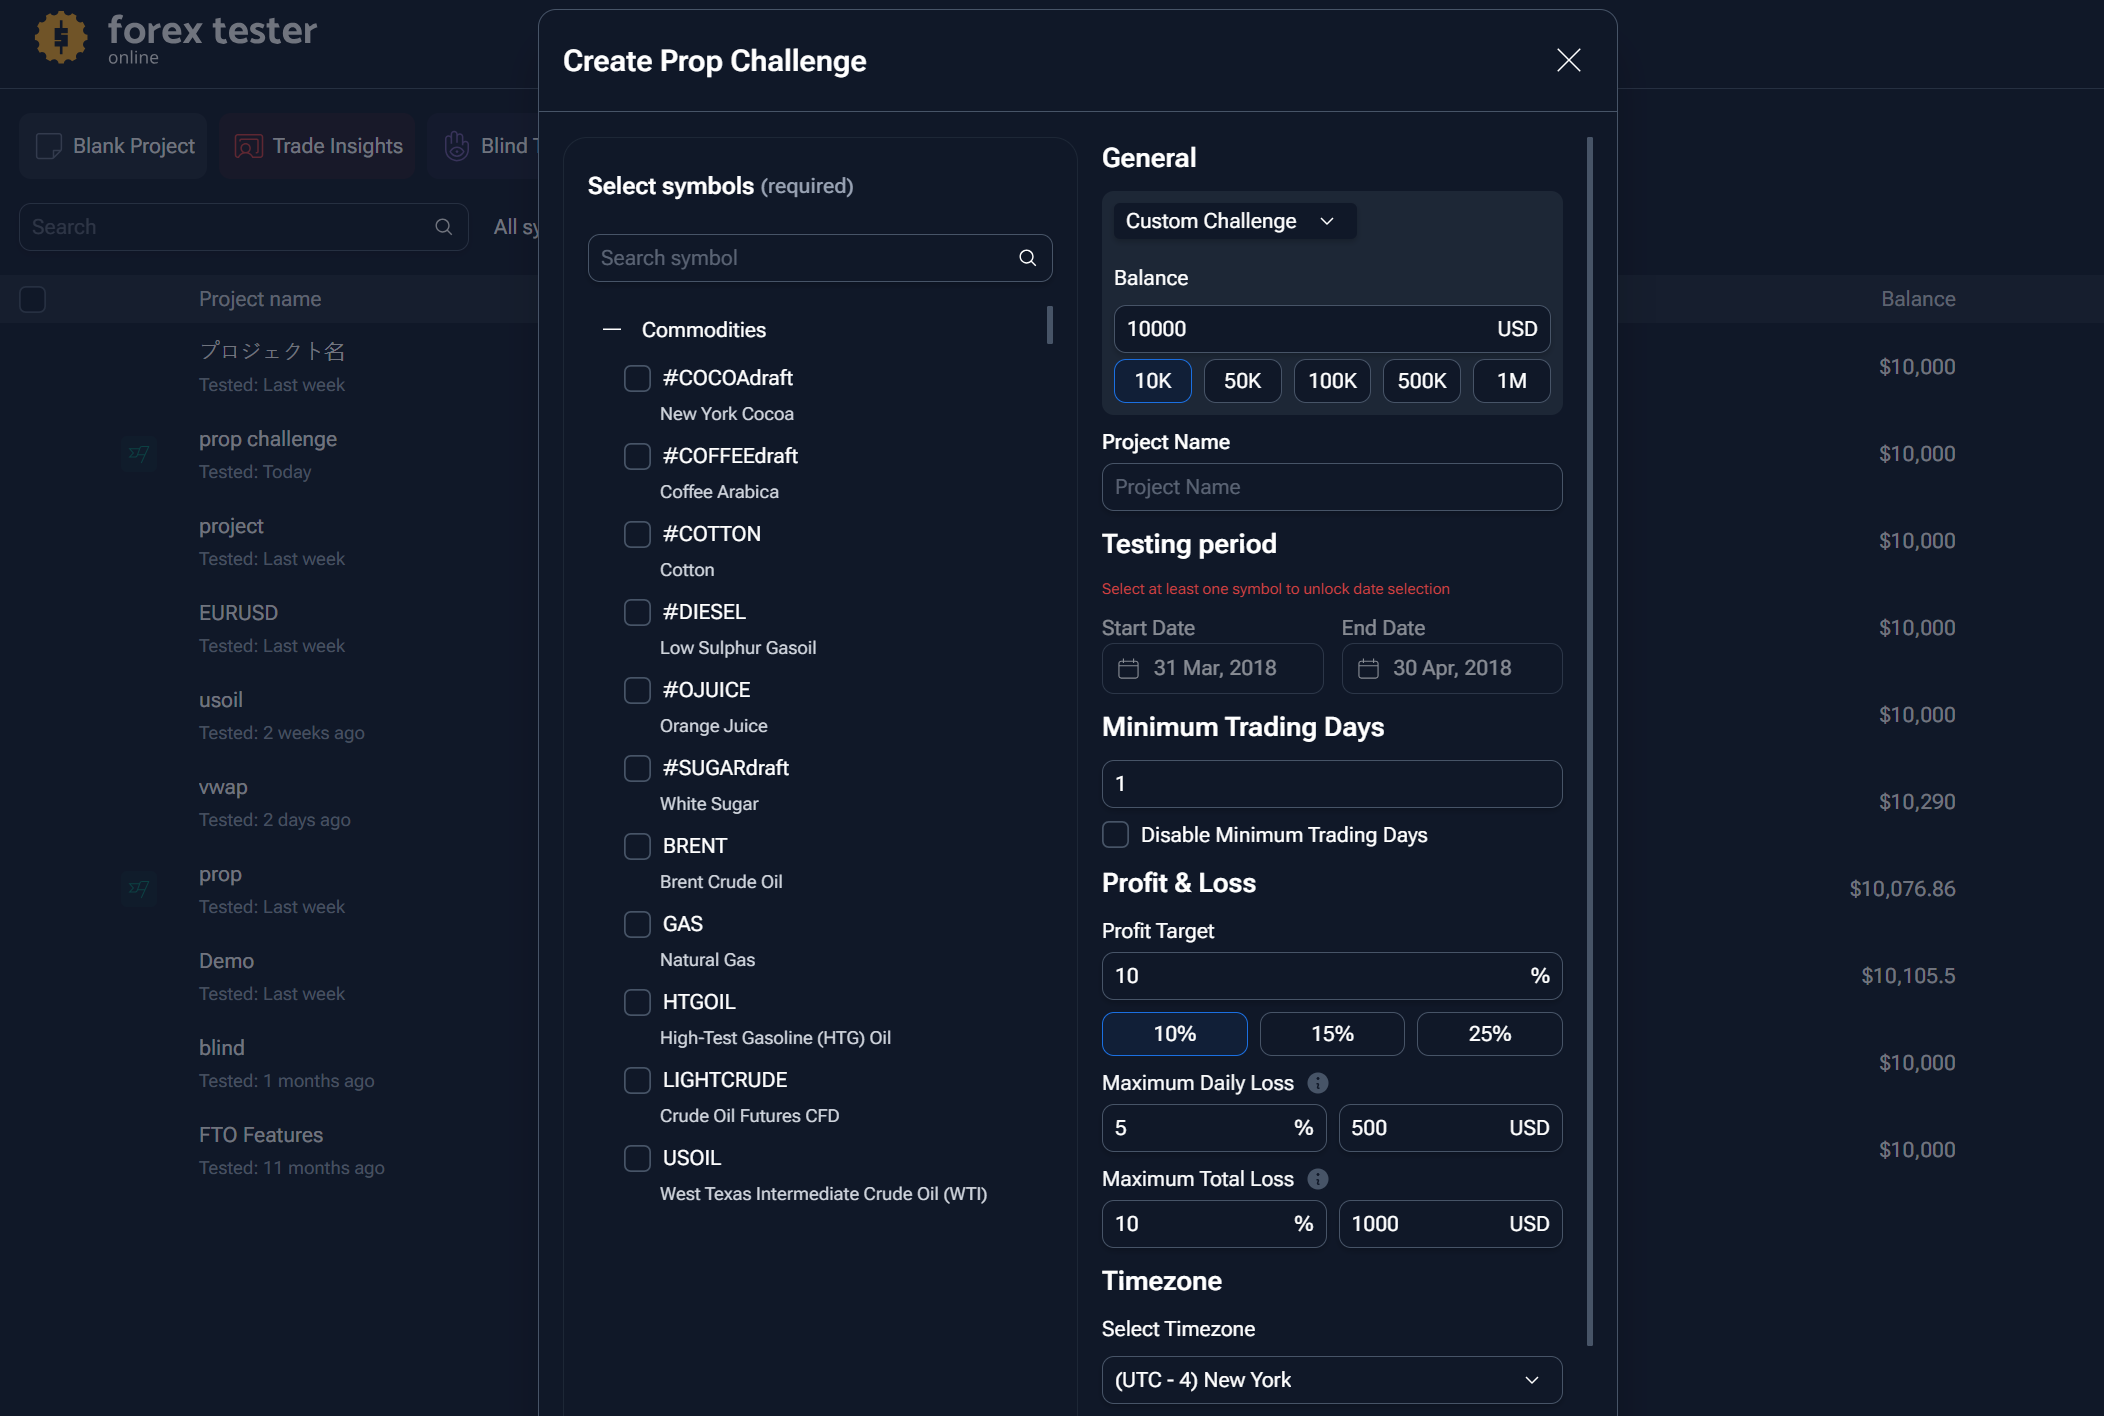Enable Disable Minimum Trading Days checkbox
This screenshot has height=1416, width=2104.
coord(1115,834)
